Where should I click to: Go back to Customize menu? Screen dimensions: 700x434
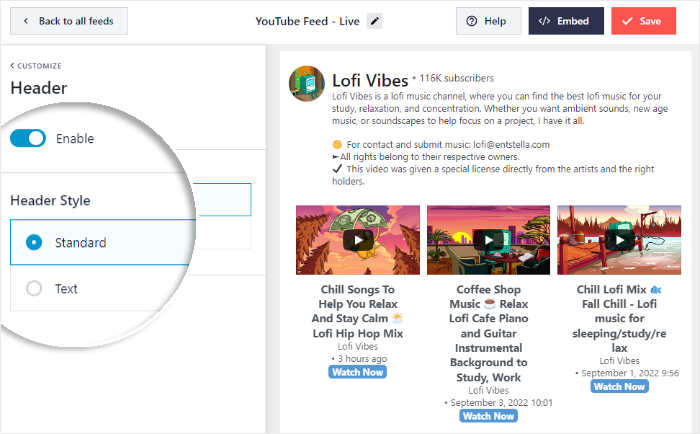pos(36,66)
